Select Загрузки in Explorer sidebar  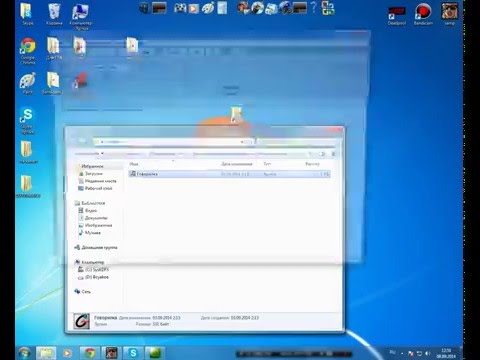click(x=94, y=173)
